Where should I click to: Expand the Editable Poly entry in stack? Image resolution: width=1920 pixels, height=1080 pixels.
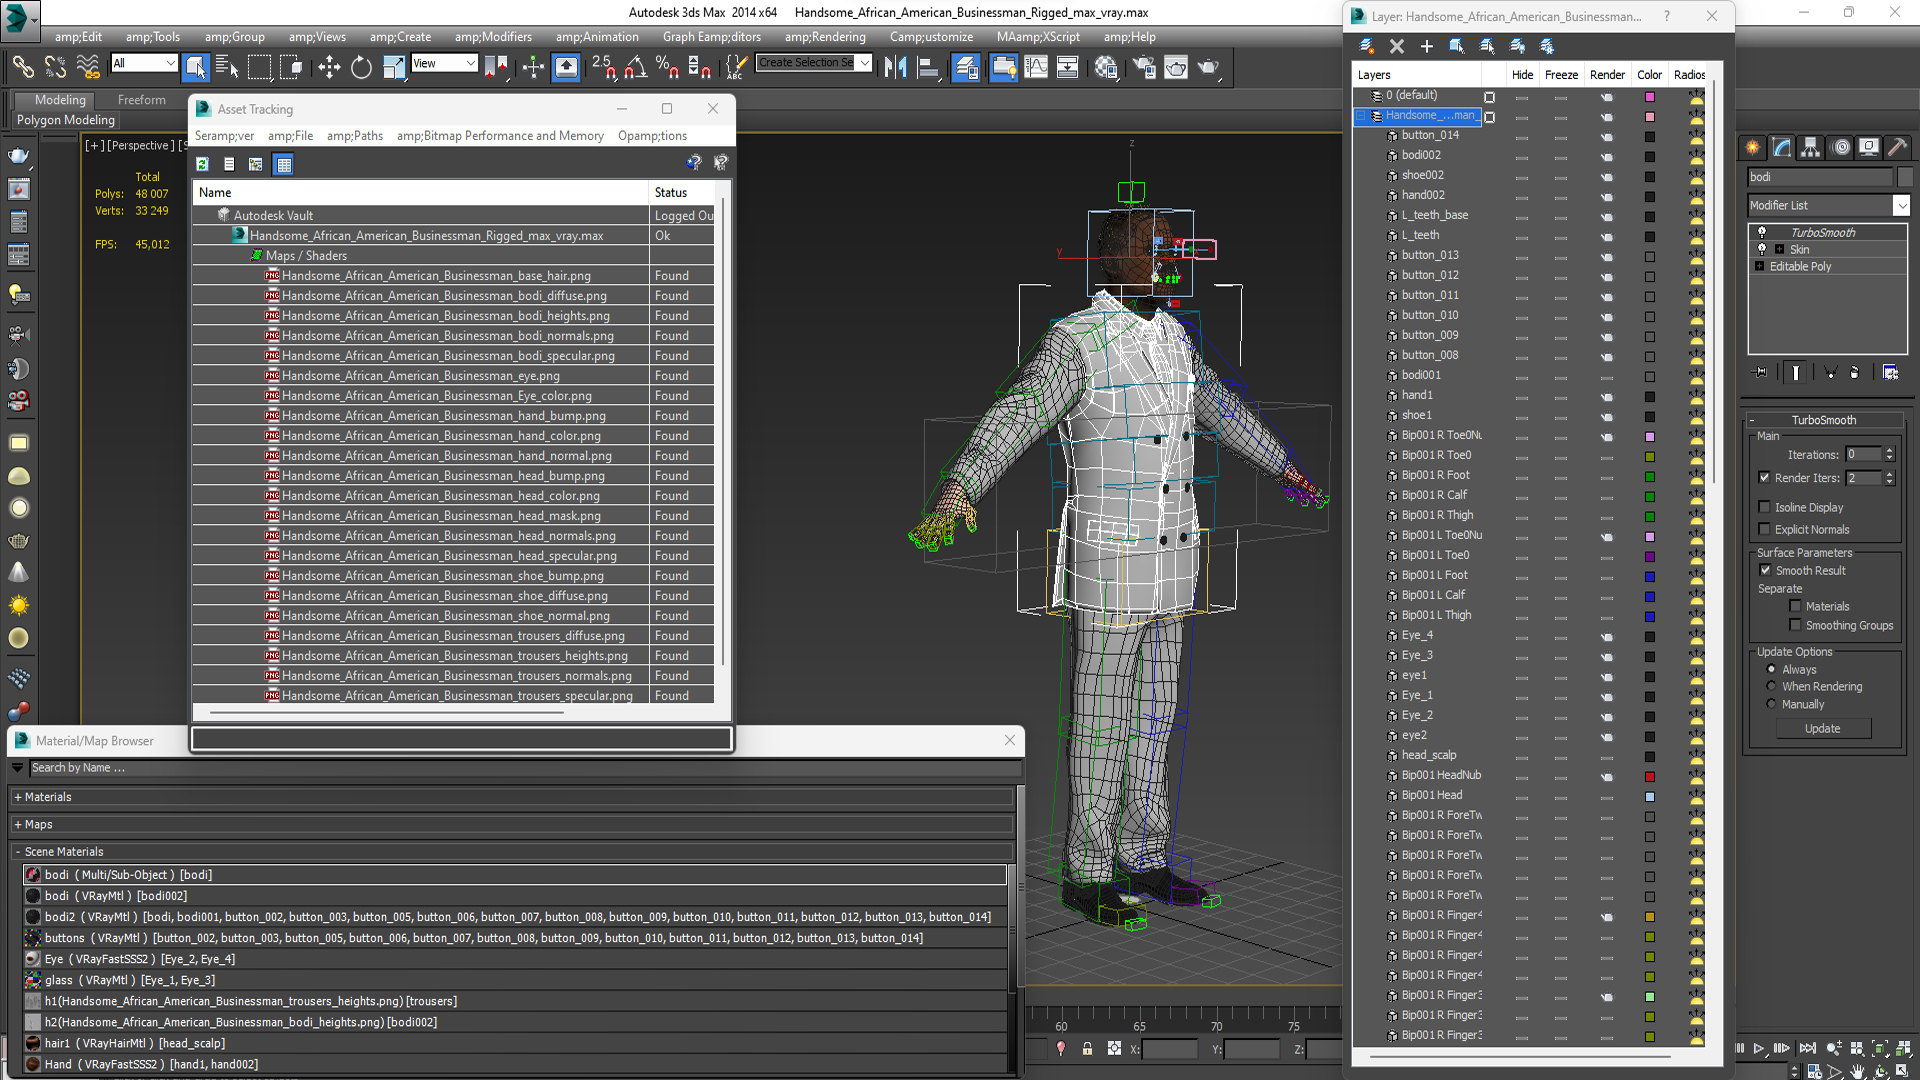coord(1760,266)
